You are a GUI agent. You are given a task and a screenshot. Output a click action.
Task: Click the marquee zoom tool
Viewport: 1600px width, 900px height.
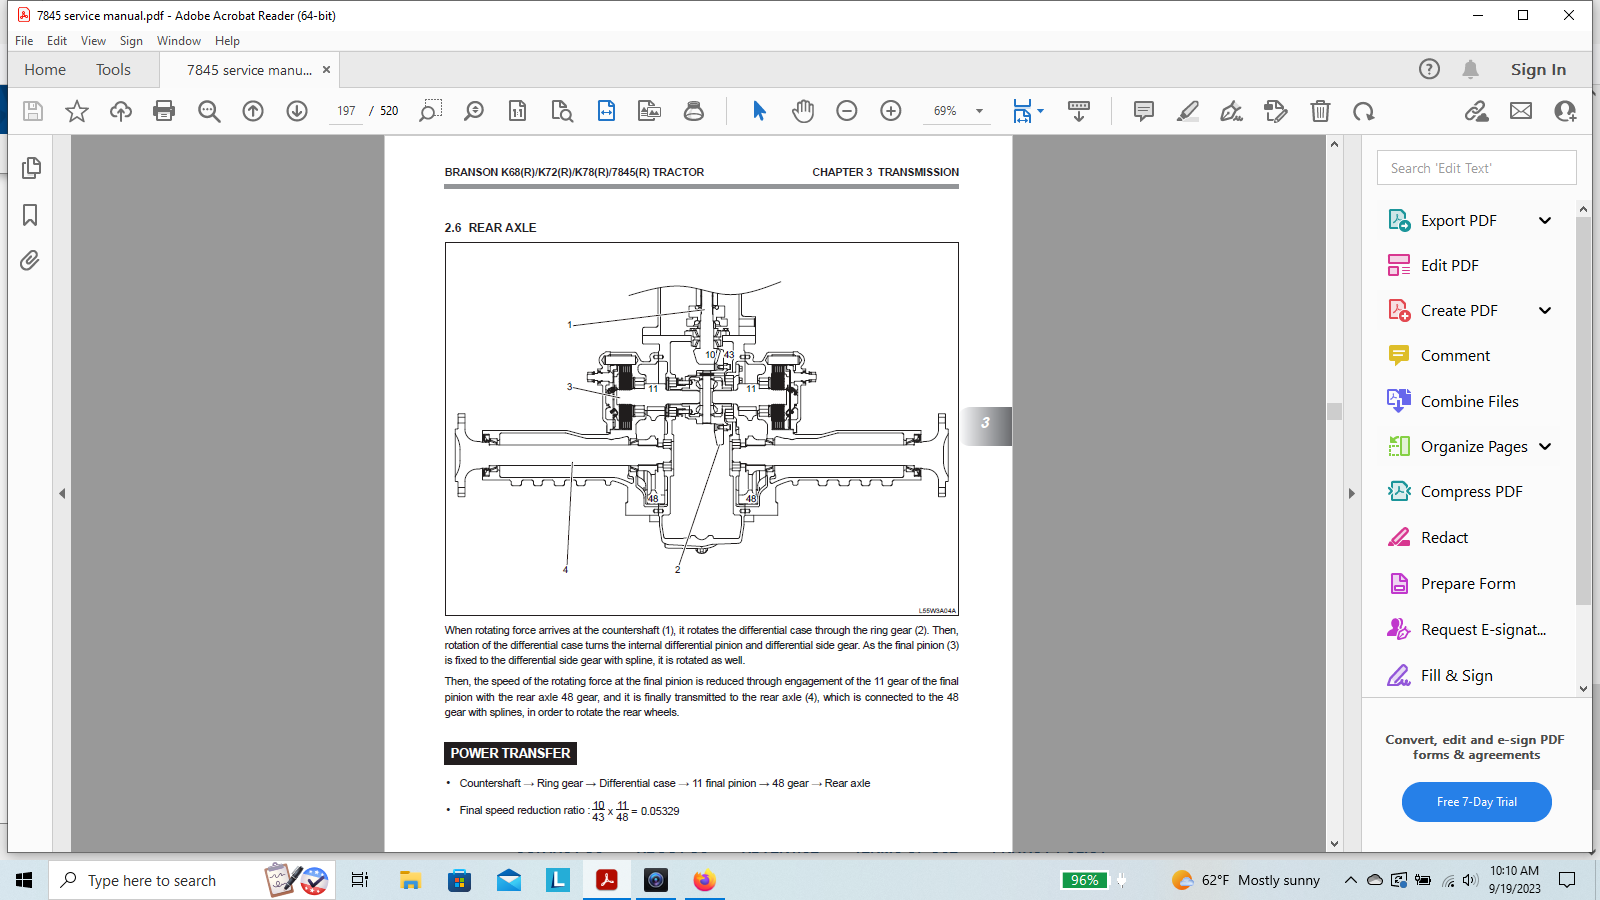coord(431,111)
